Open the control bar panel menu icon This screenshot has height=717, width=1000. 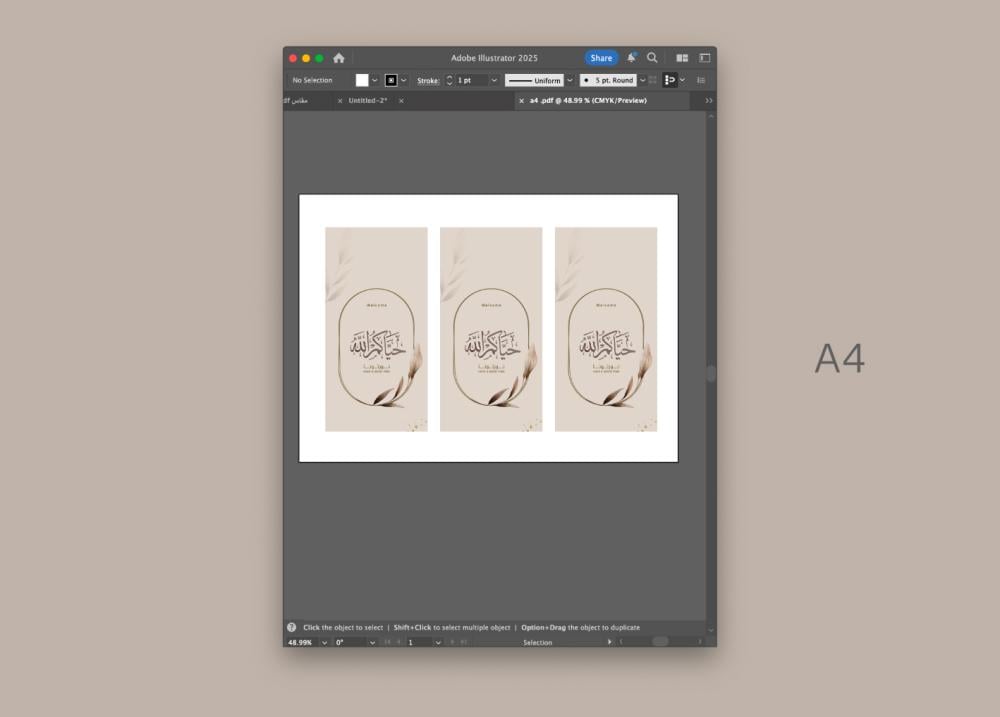coord(701,80)
